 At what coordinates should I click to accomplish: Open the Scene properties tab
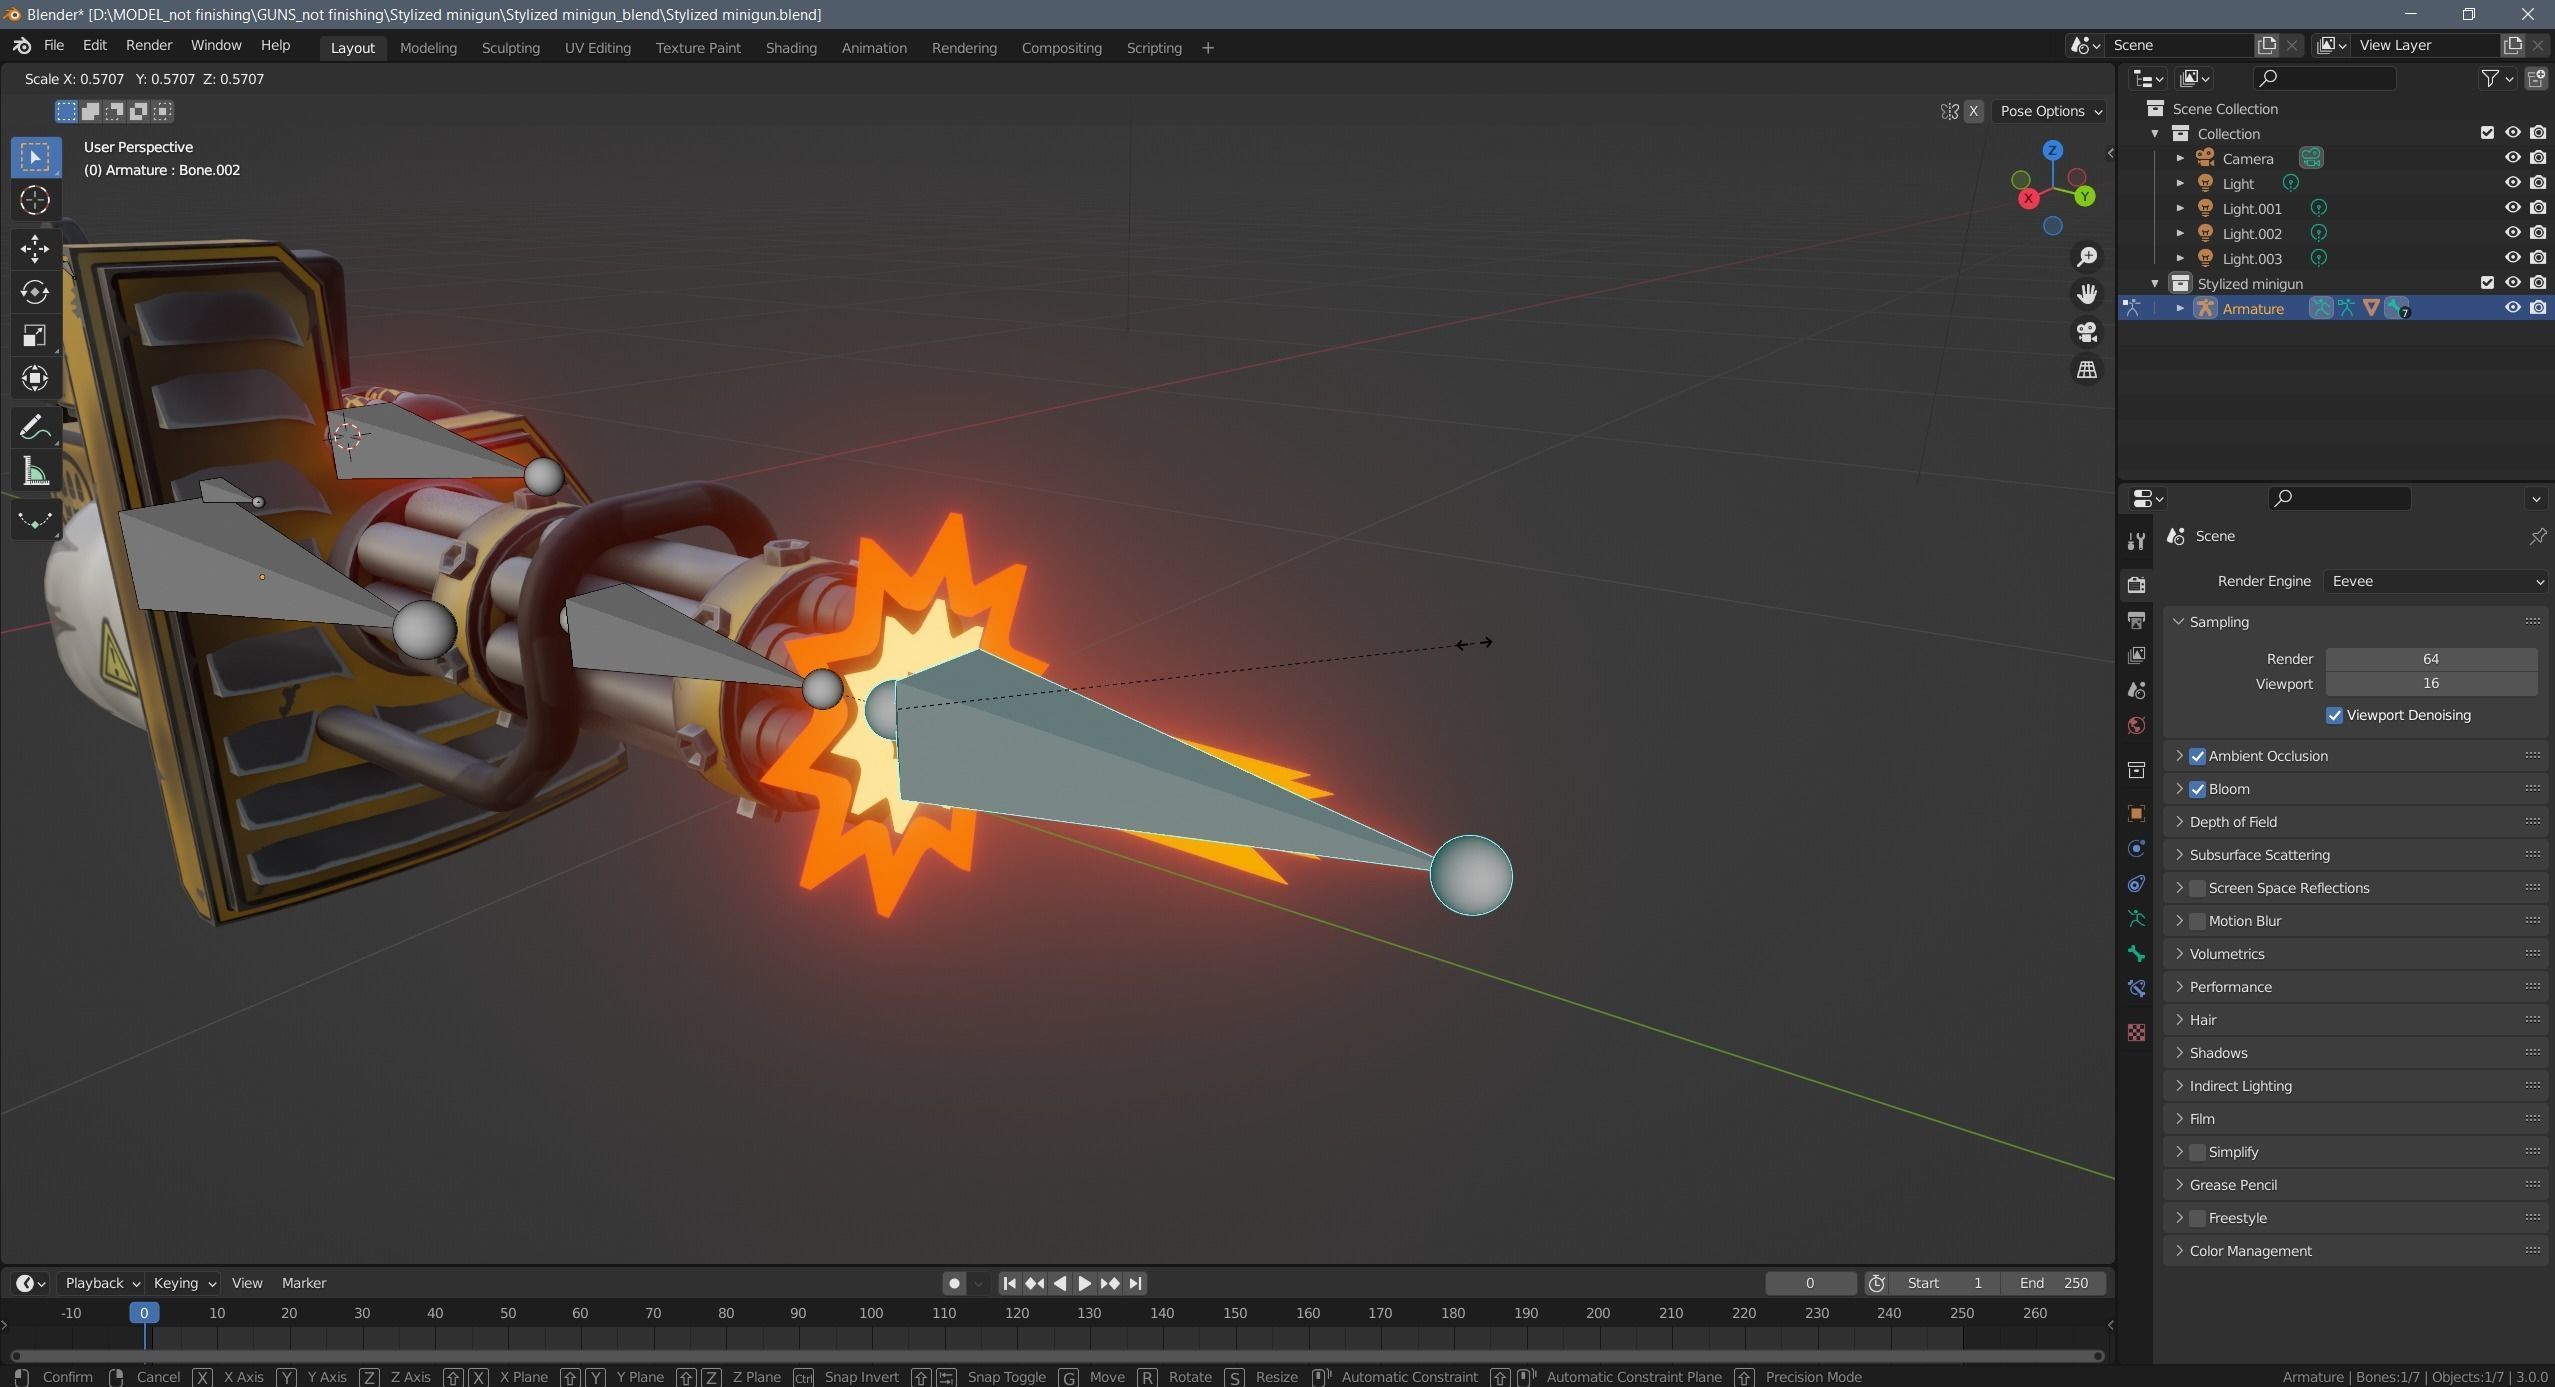[2137, 691]
